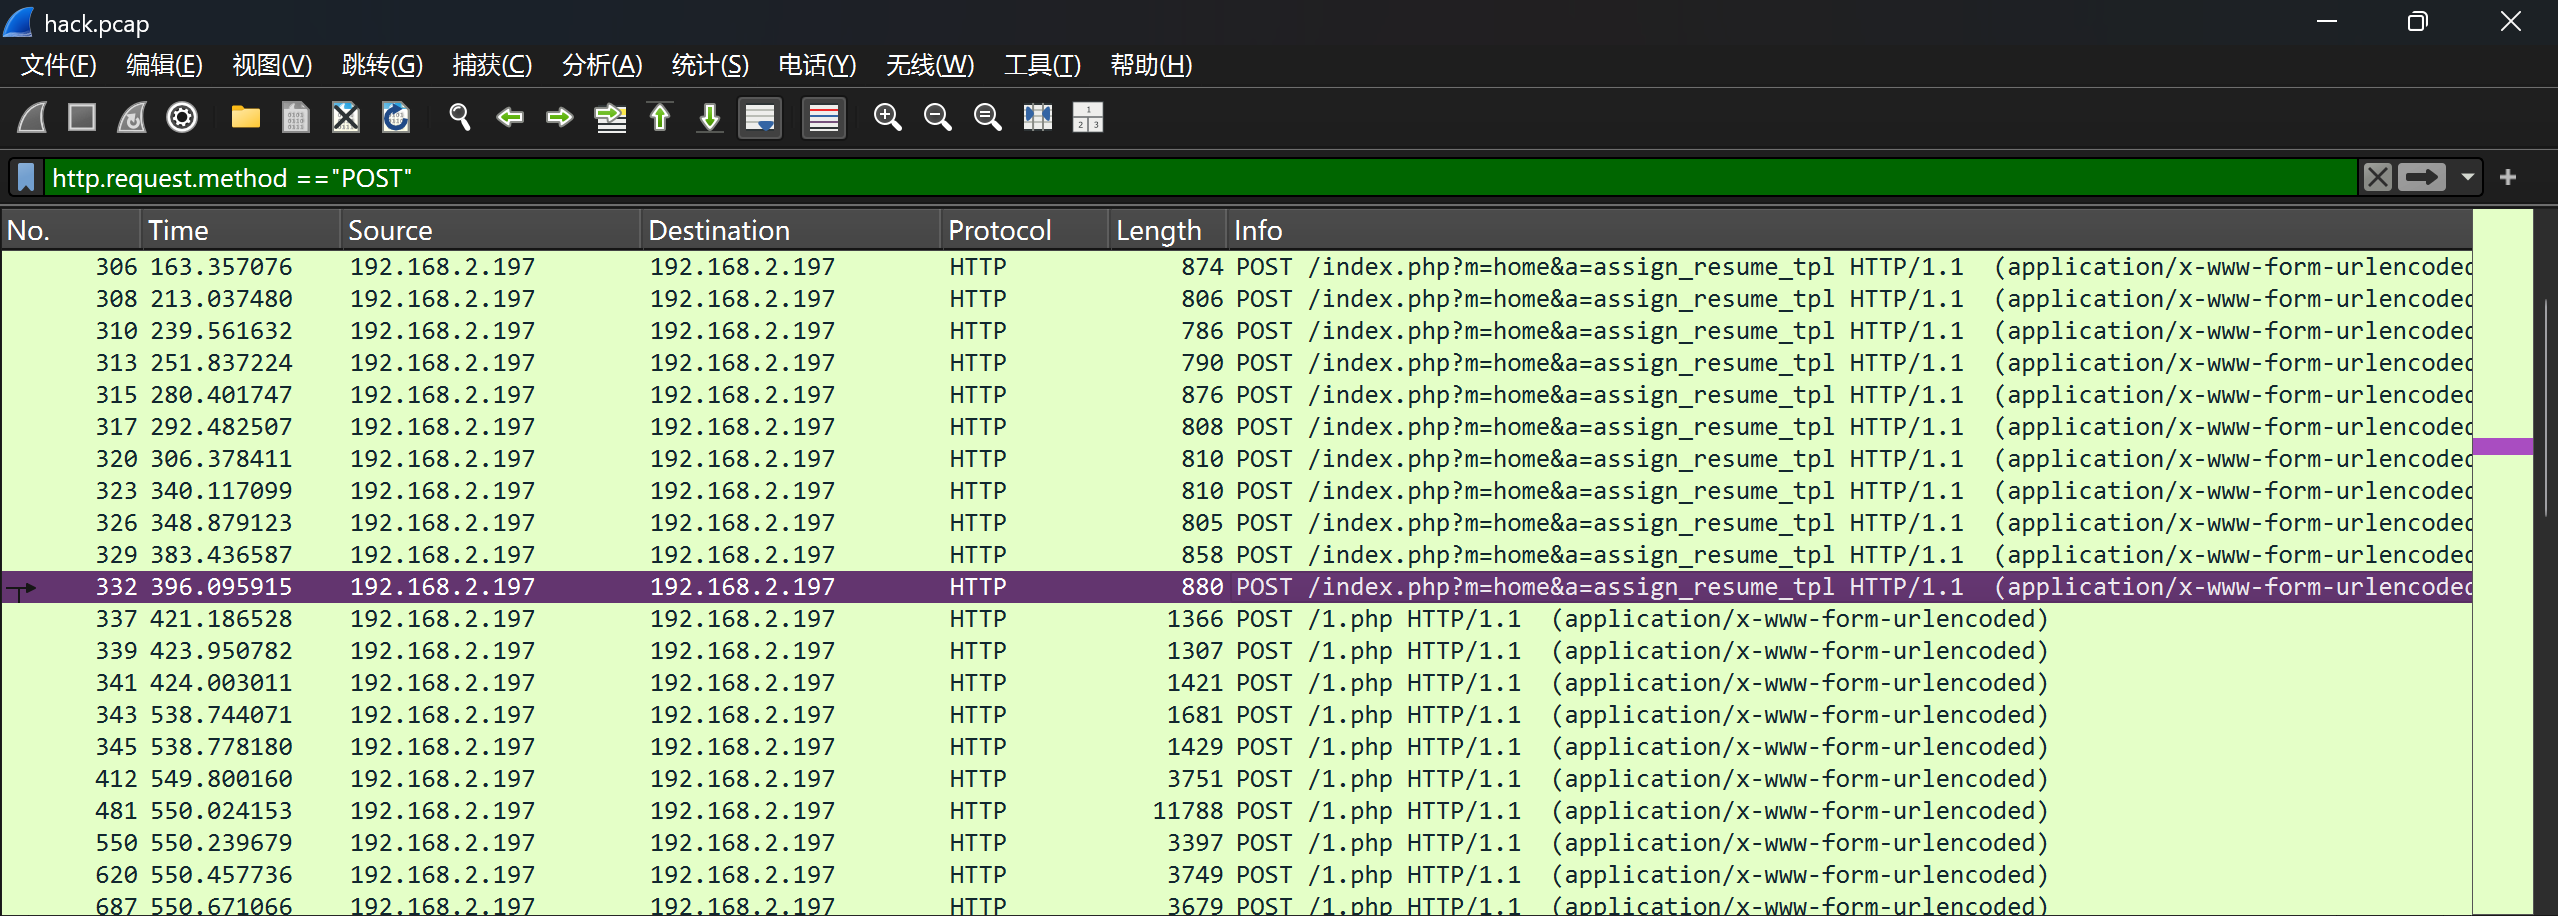This screenshot has height=916, width=2558.
Task: Sort by the Length column header
Action: coord(1167,231)
